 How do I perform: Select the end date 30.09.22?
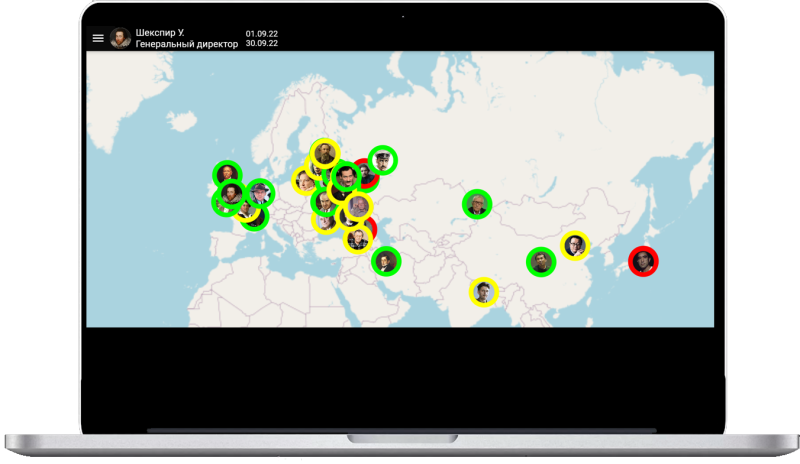[x=262, y=43]
